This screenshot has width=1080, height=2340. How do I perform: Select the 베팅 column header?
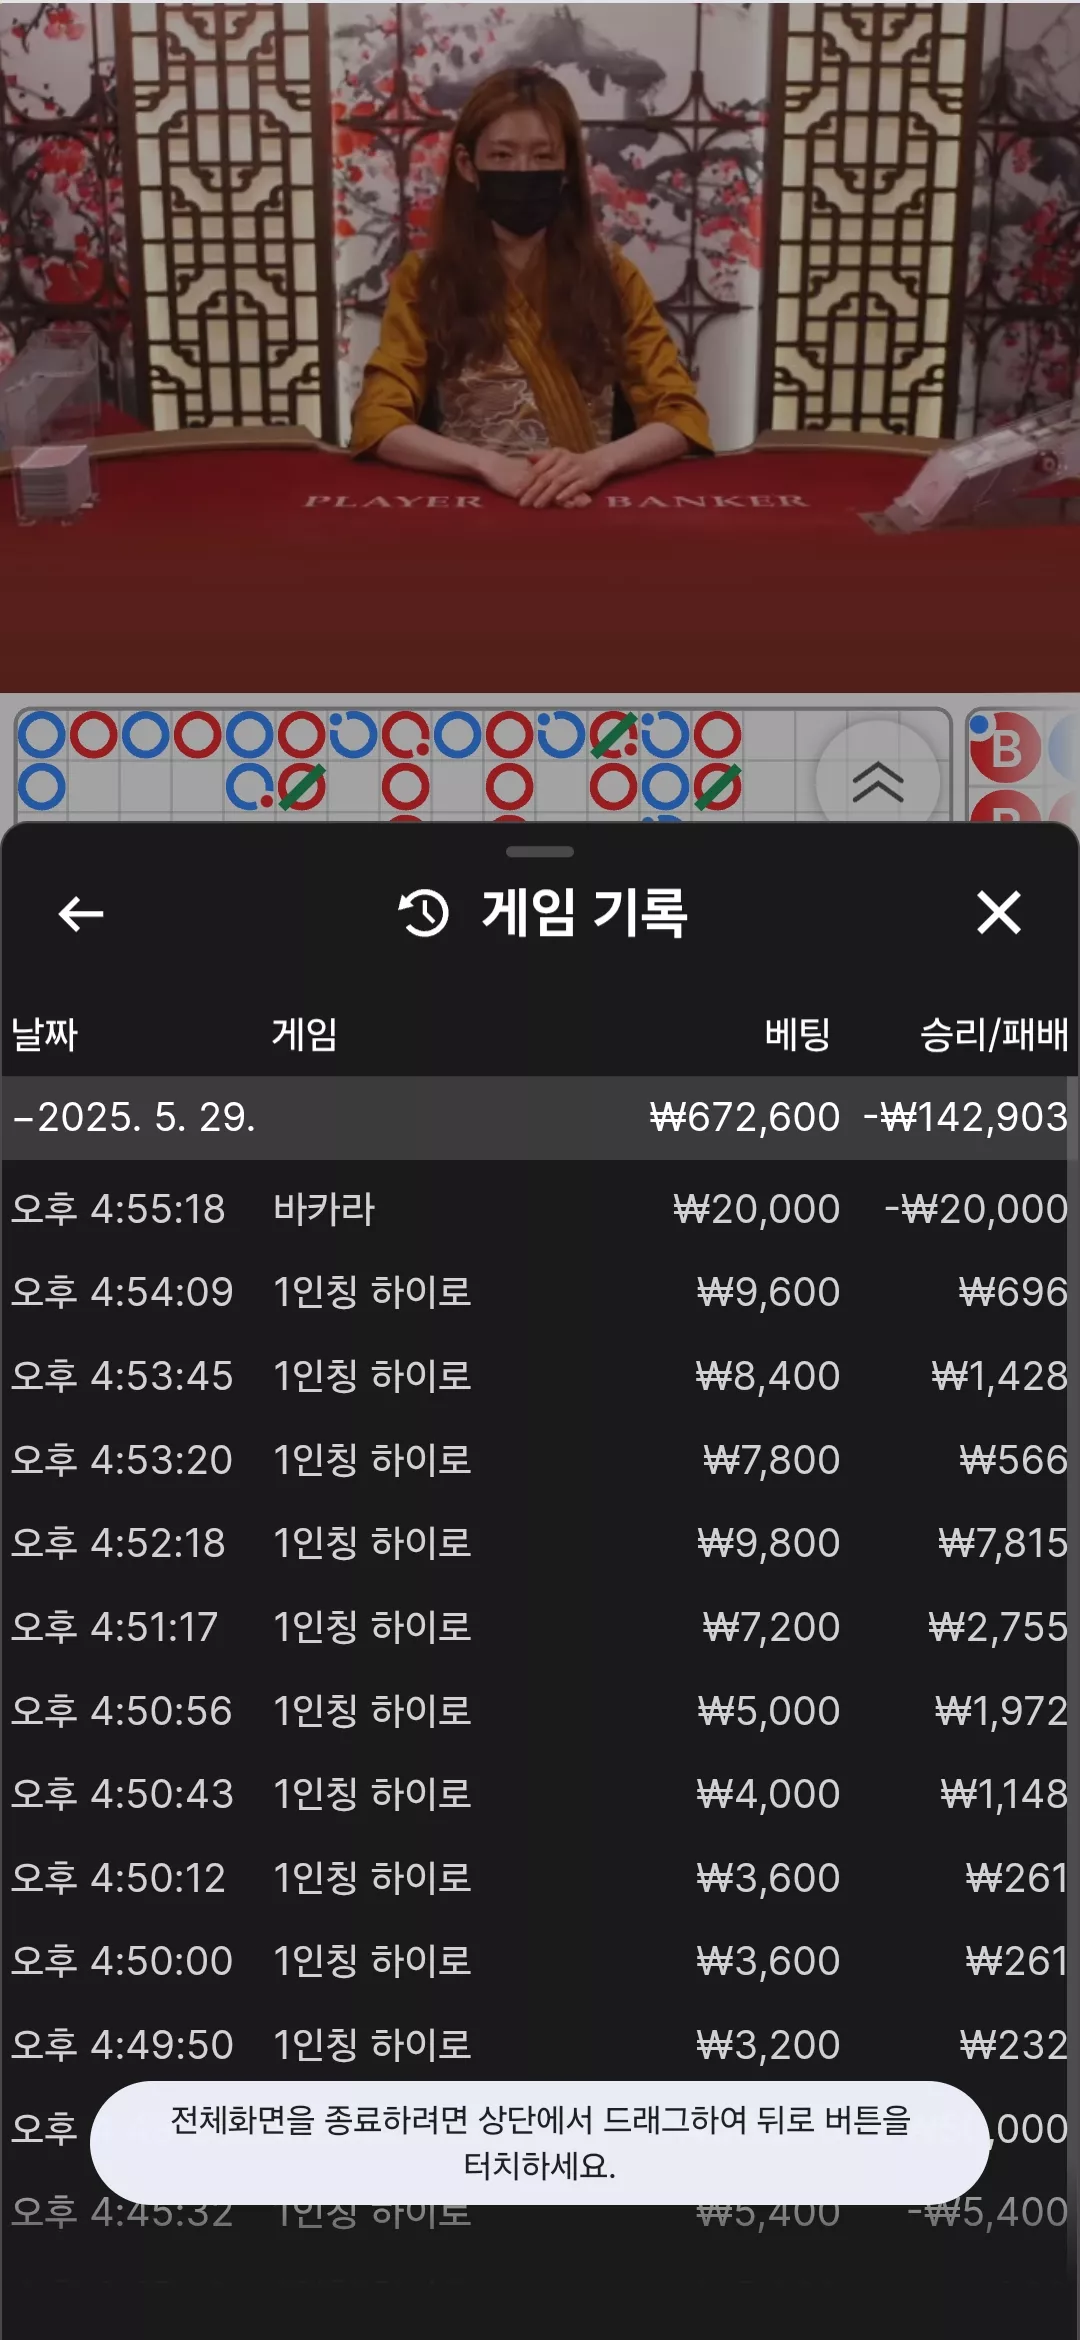click(x=797, y=1034)
